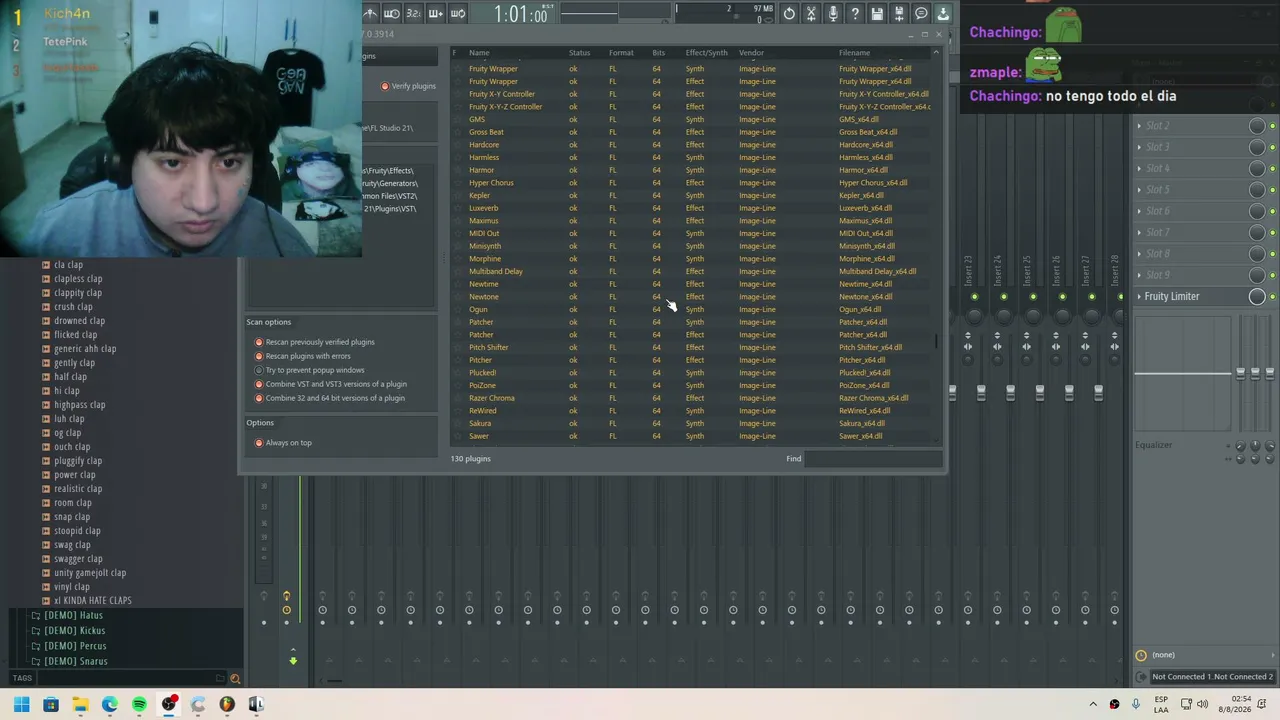Viewport: 1280px width, 720px height.
Task: Open File Explorer from taskbar
Action: pos(80,704)
